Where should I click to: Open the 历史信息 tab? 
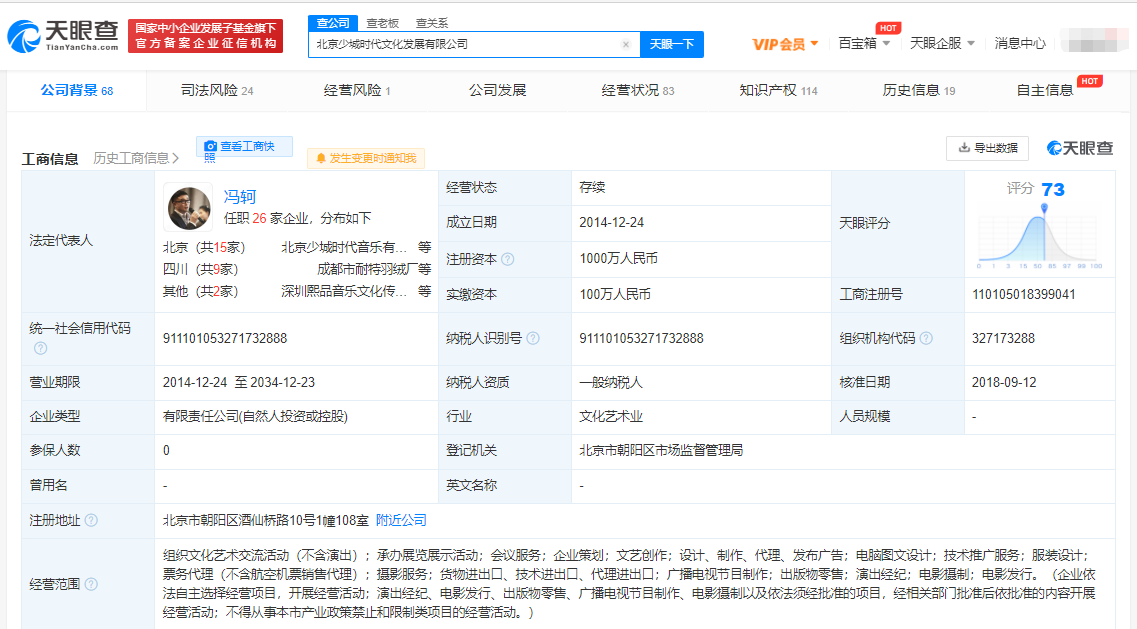(919, 91)
